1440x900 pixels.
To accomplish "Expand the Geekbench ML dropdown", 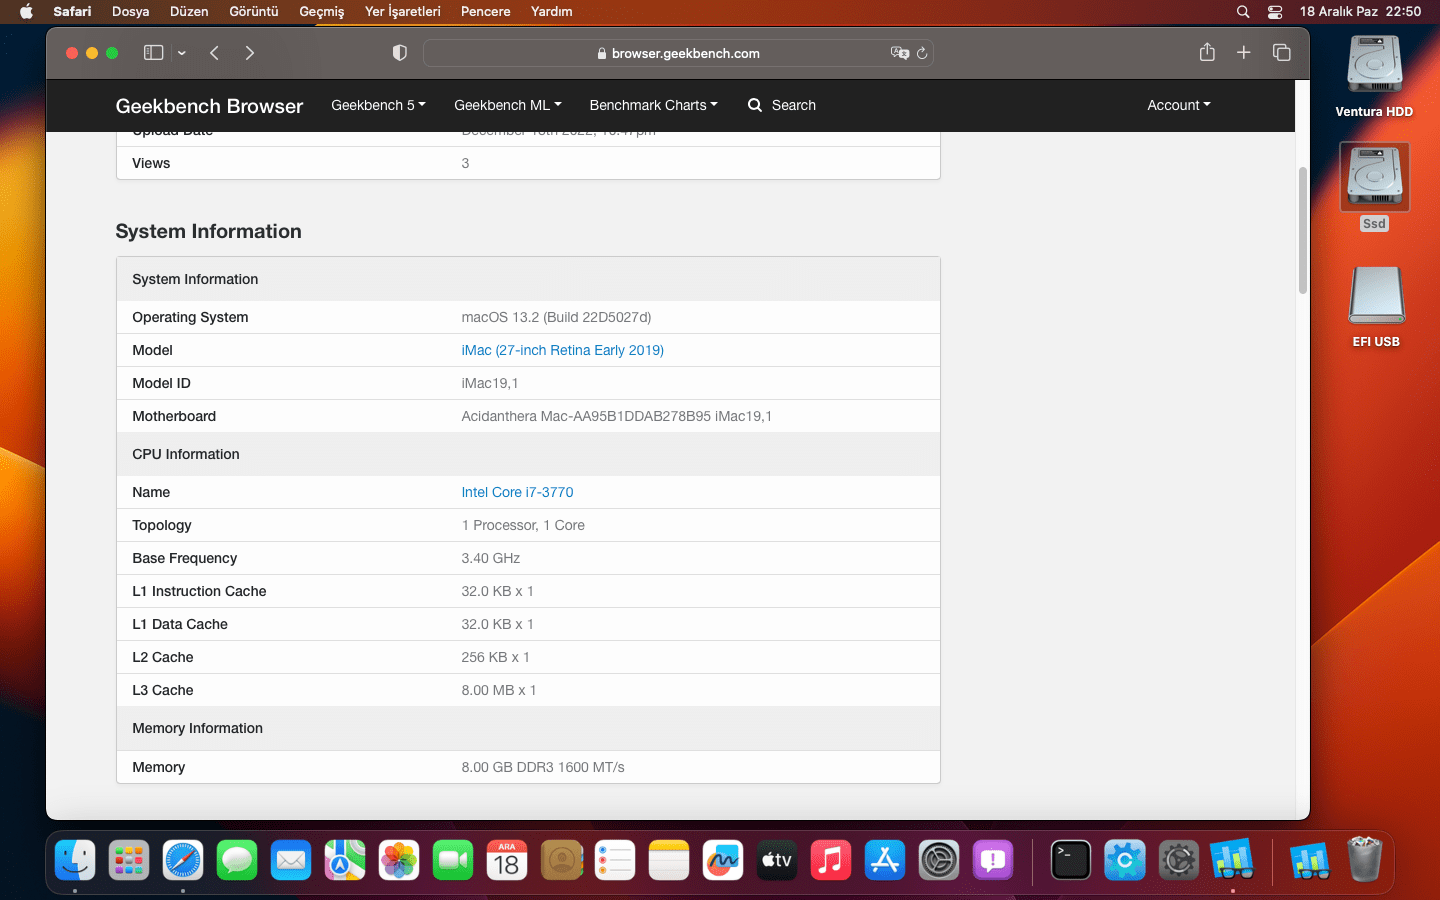I will click(507, 105).
